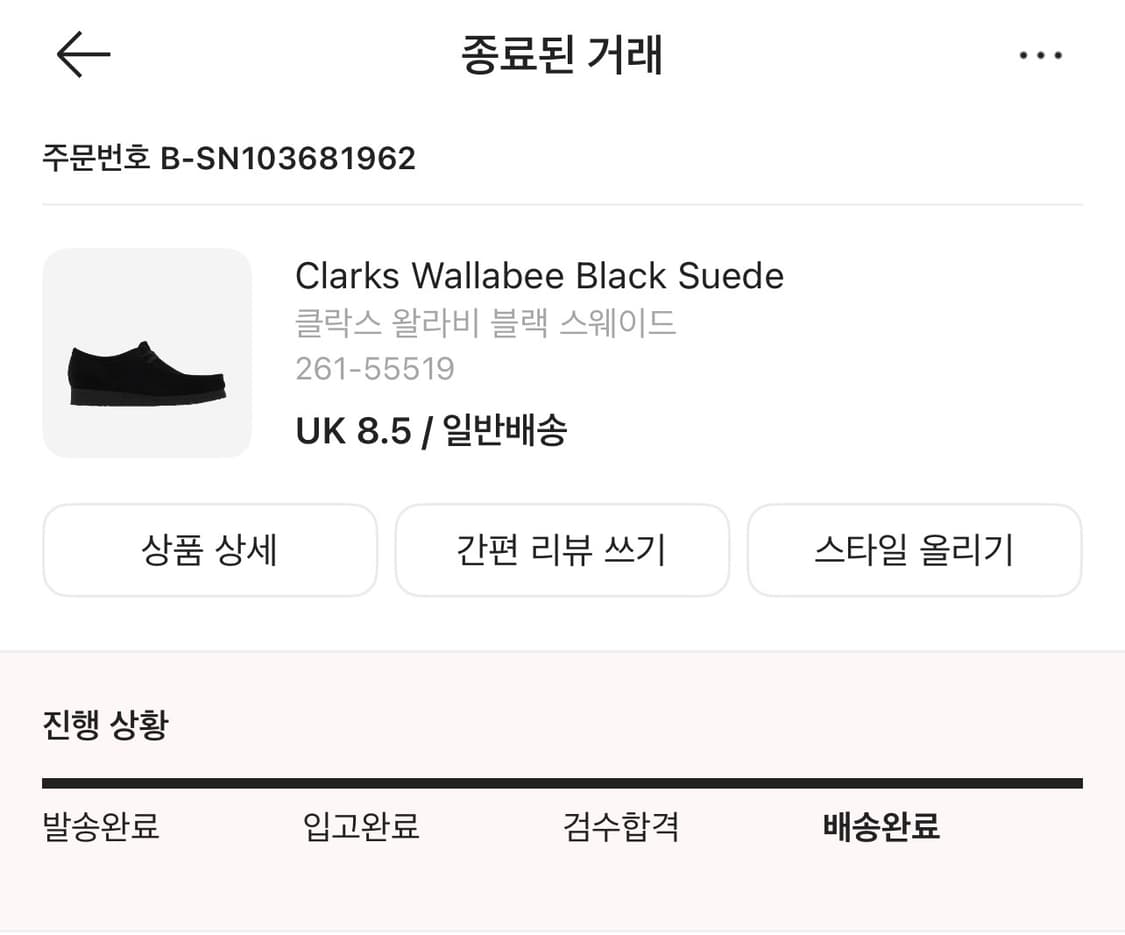Click the Korean name 클락스 왈라비 블랙 스웨이드
The height and width of the screenshot is (935, 1125).
click(484, 323)
